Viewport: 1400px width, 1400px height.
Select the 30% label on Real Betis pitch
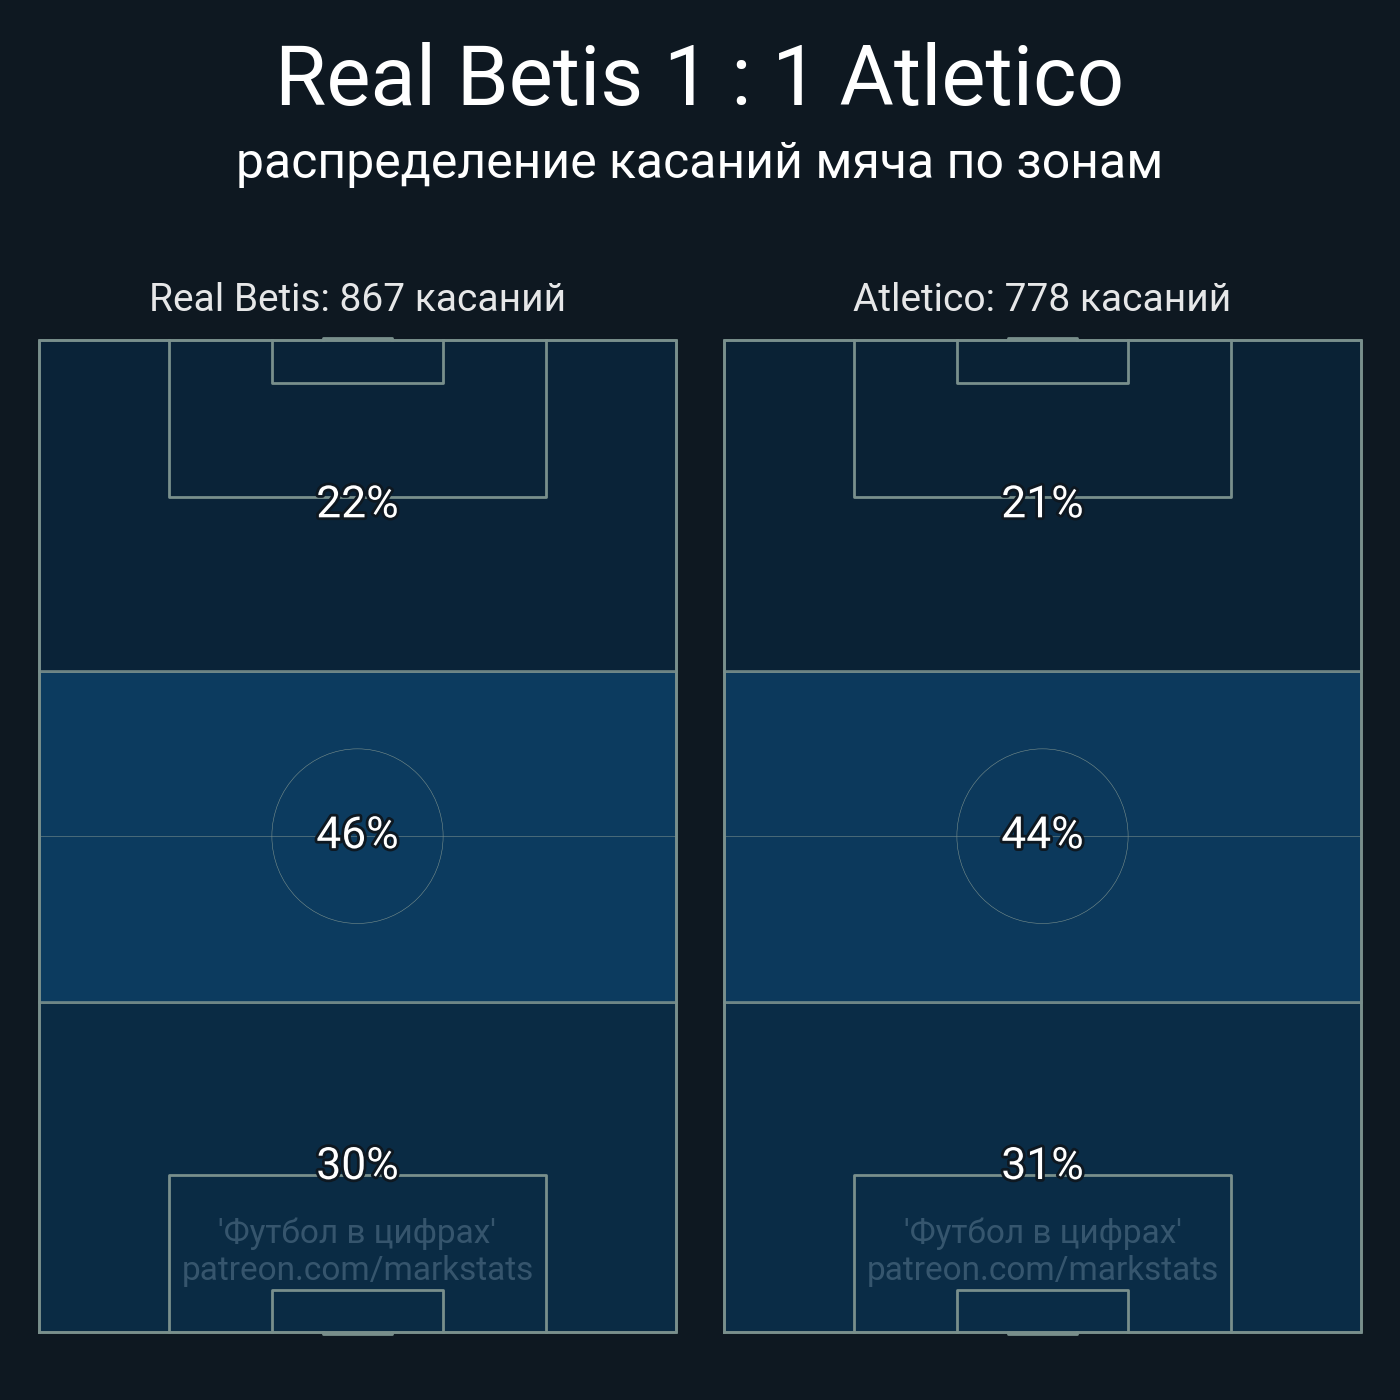click(357, 1164)
